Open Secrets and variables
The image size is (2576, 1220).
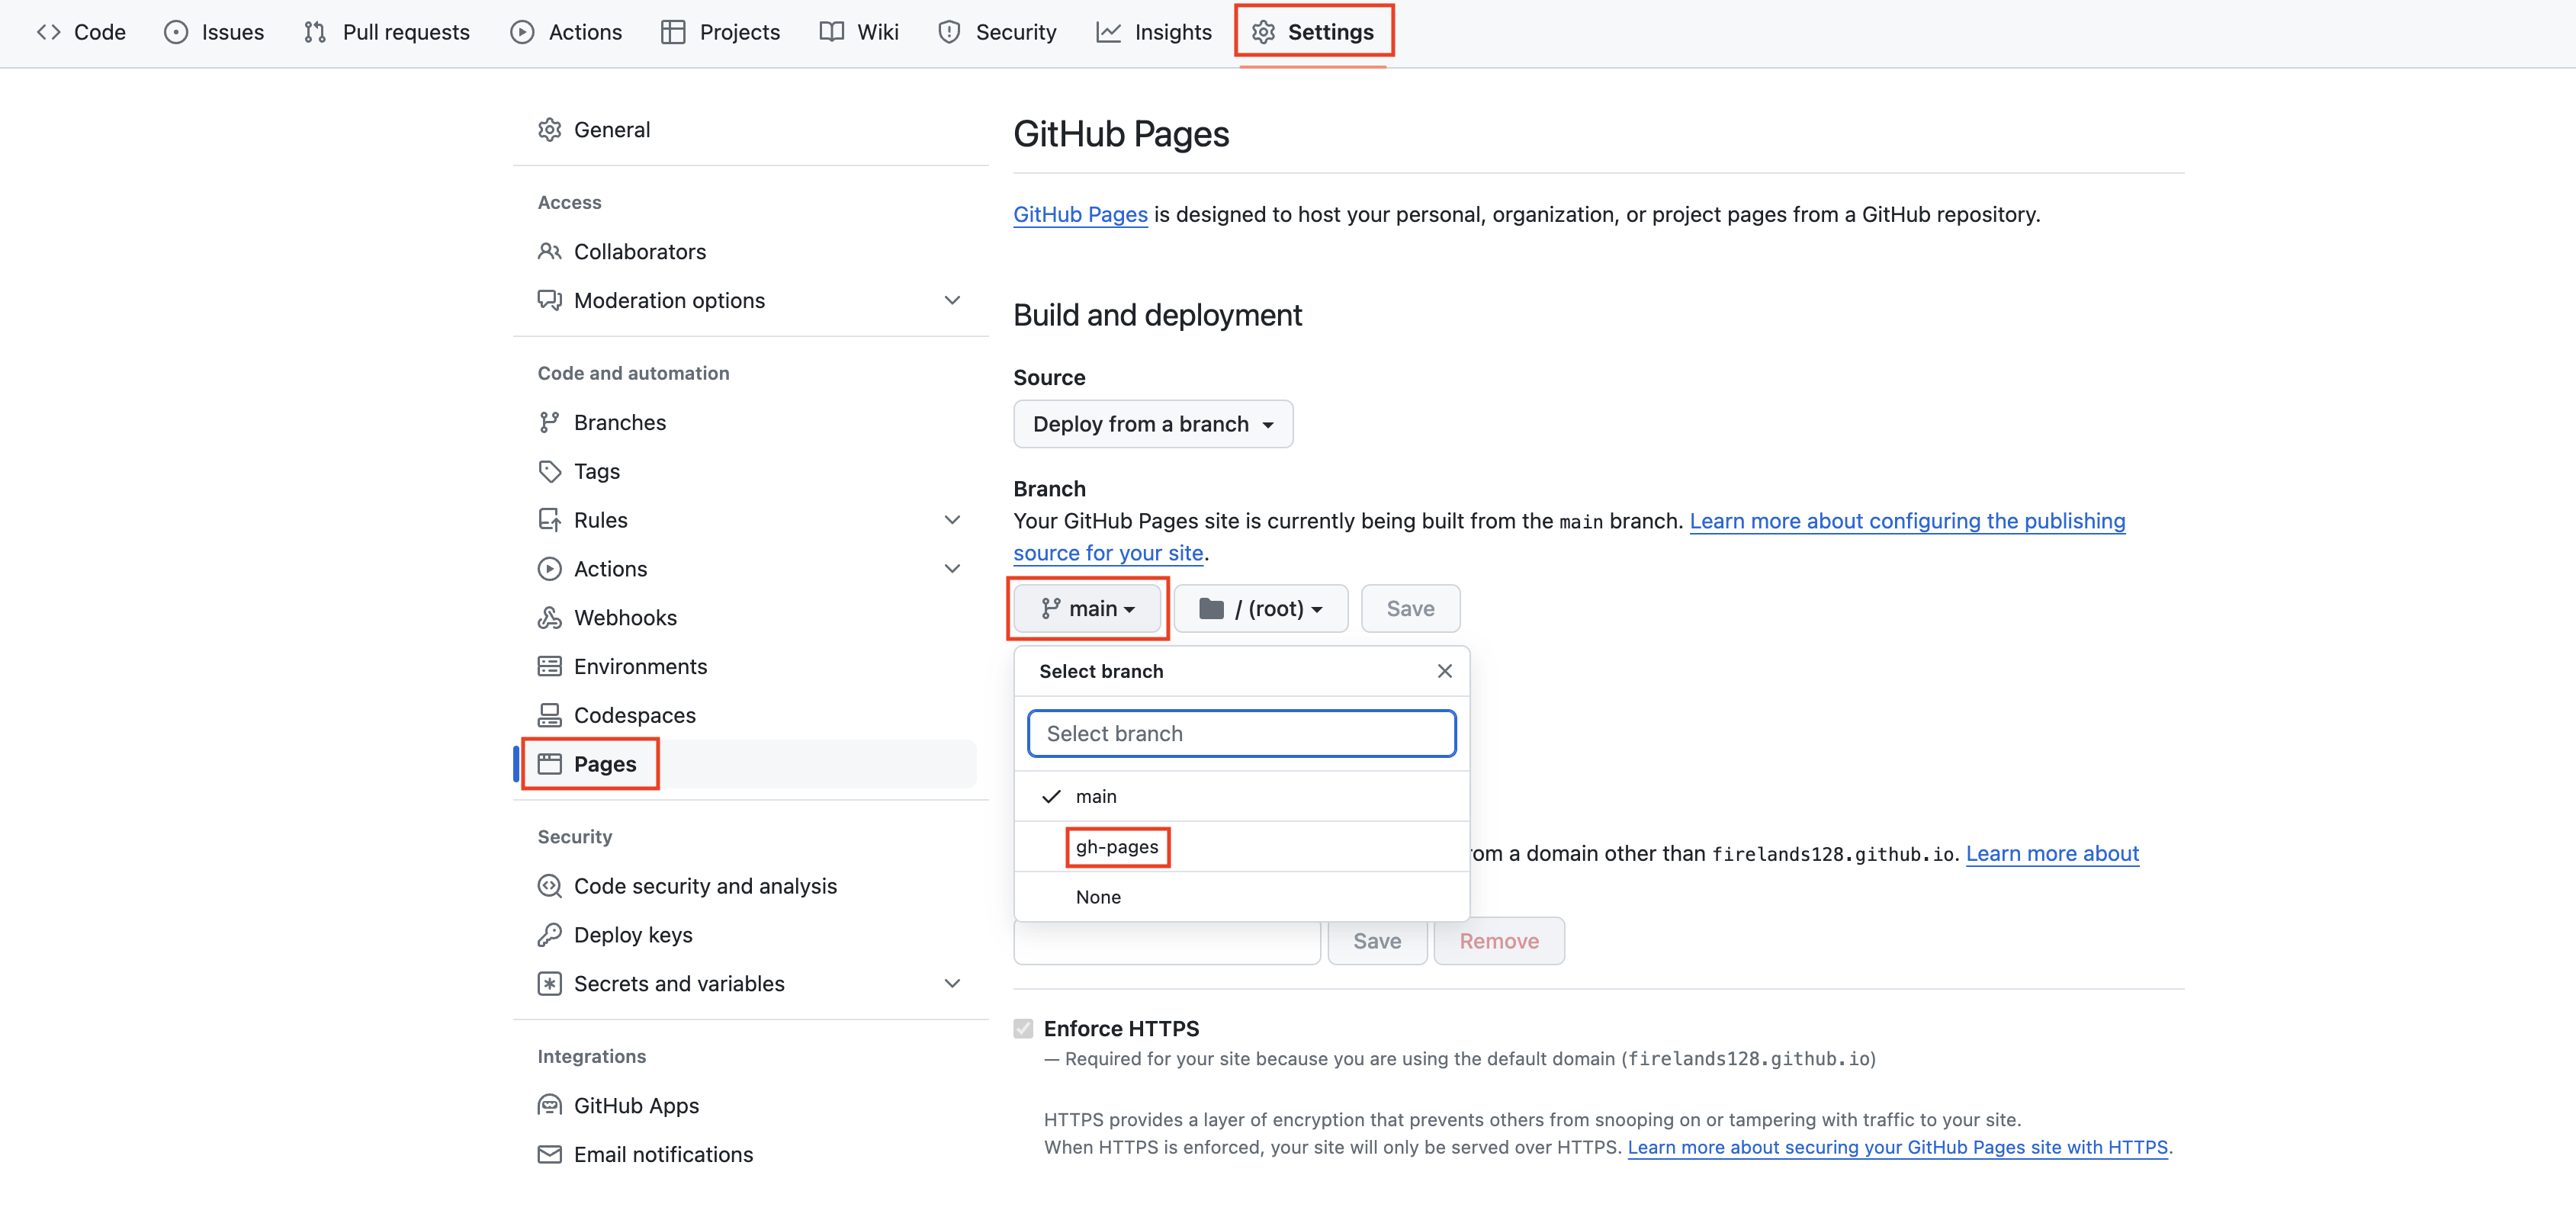[x=744, y=985]
